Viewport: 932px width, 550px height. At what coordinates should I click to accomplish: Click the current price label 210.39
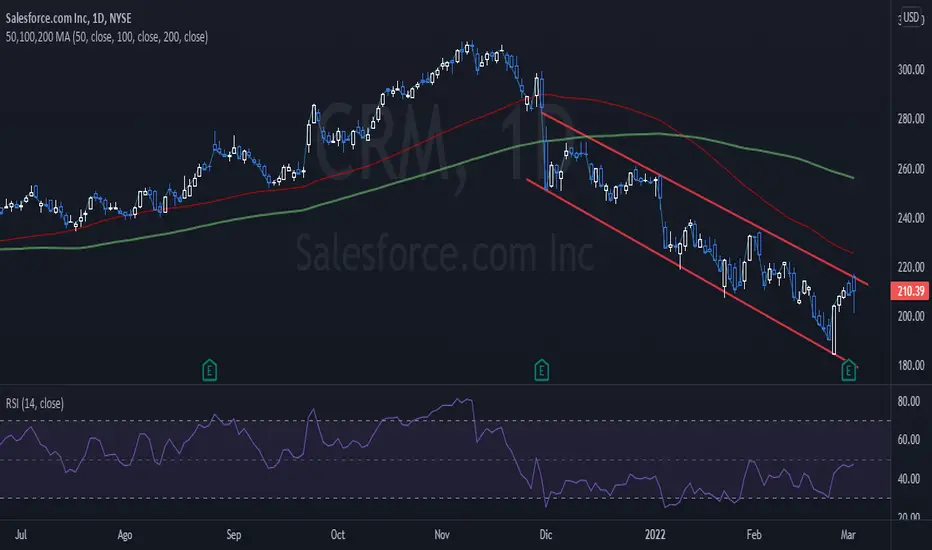910,291
